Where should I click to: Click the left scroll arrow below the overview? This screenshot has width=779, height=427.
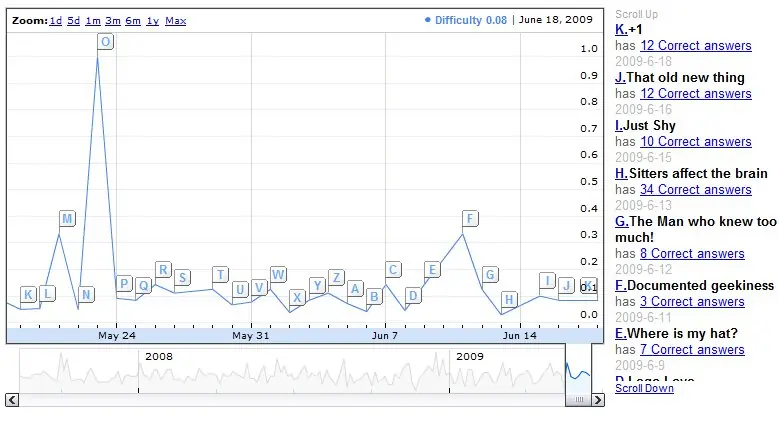click(x=13, y=400)
